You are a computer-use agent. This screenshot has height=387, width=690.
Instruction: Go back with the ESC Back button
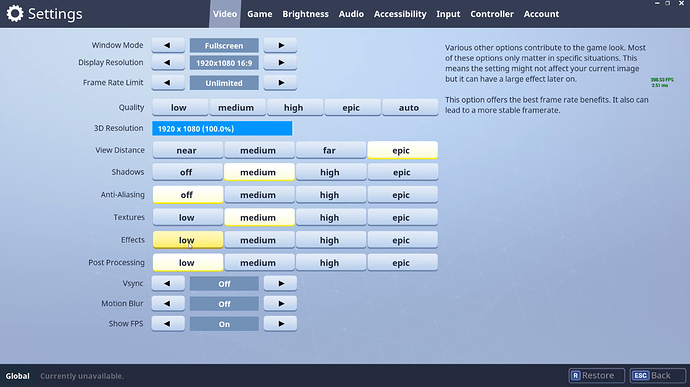(x=657, y=376)
